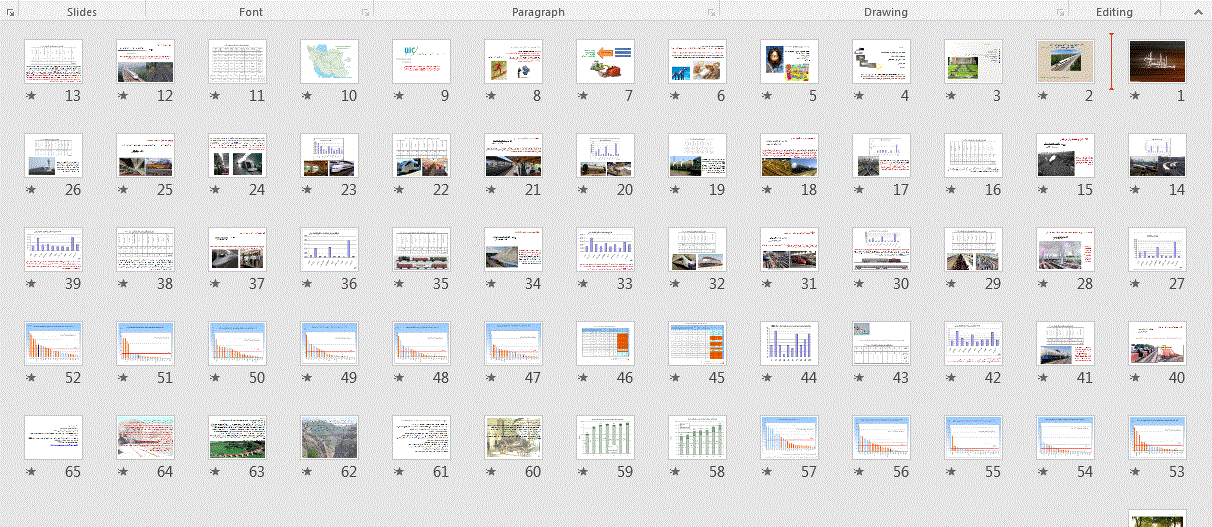
Task: Select slide 1 thumbnail
Action: 1157,61
